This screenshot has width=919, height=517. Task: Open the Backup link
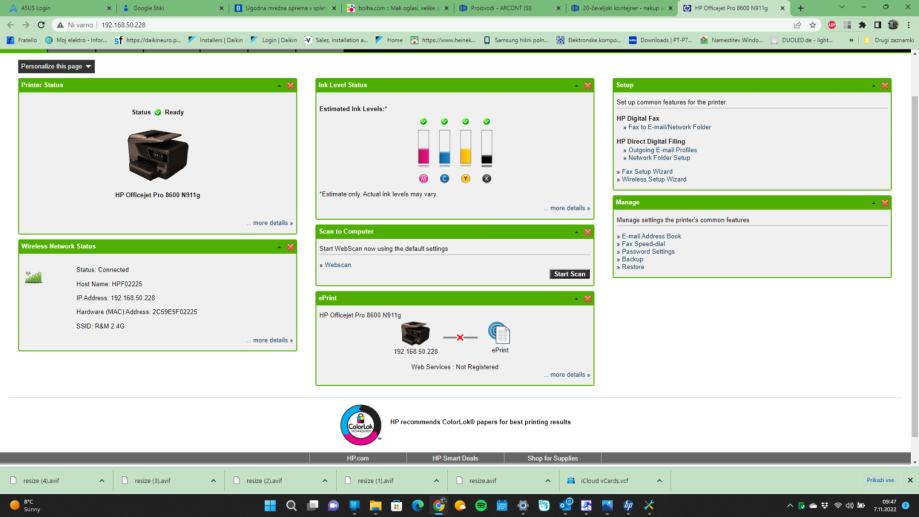(x=632, y=259)
